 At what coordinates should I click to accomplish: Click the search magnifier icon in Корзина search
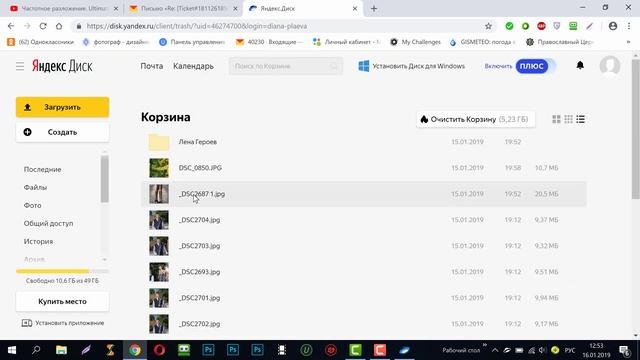[334, 66]
